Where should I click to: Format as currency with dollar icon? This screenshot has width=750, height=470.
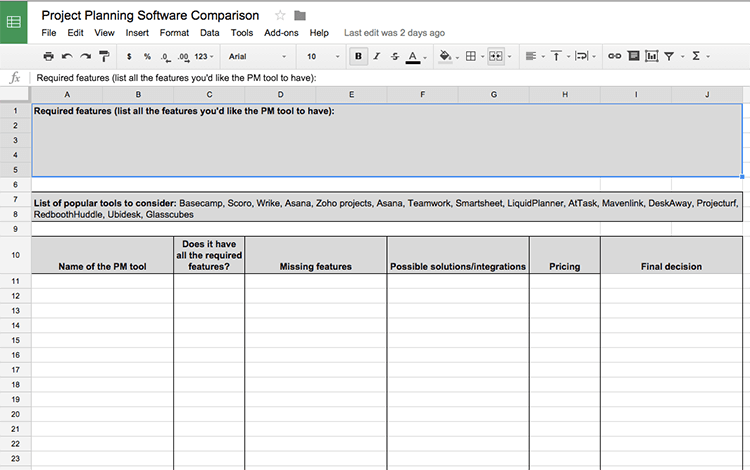coord(129,56)
